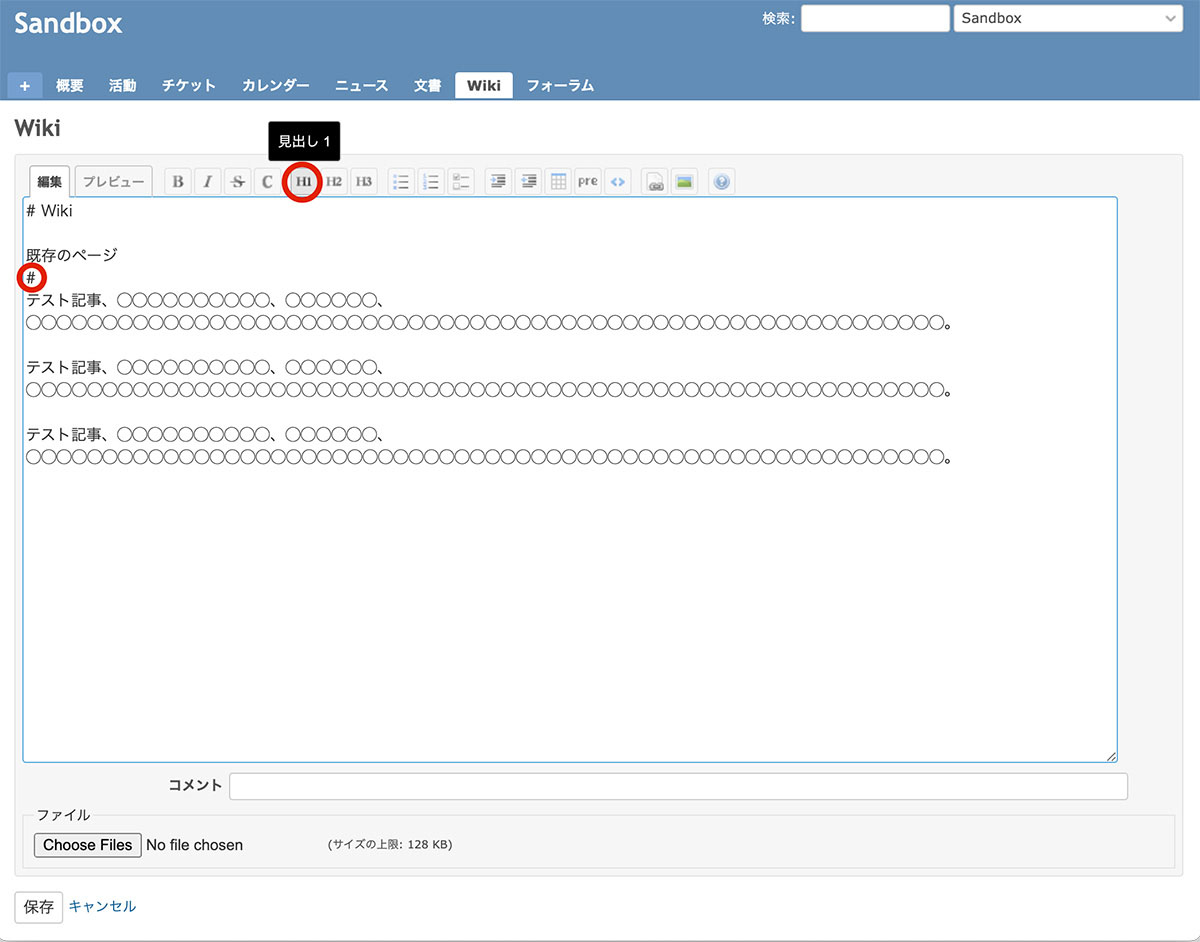Image resolution: width=1200 pixels, height=942 pixels.
Task: Switch to the プレビュー tab
Action: point(114,182)
